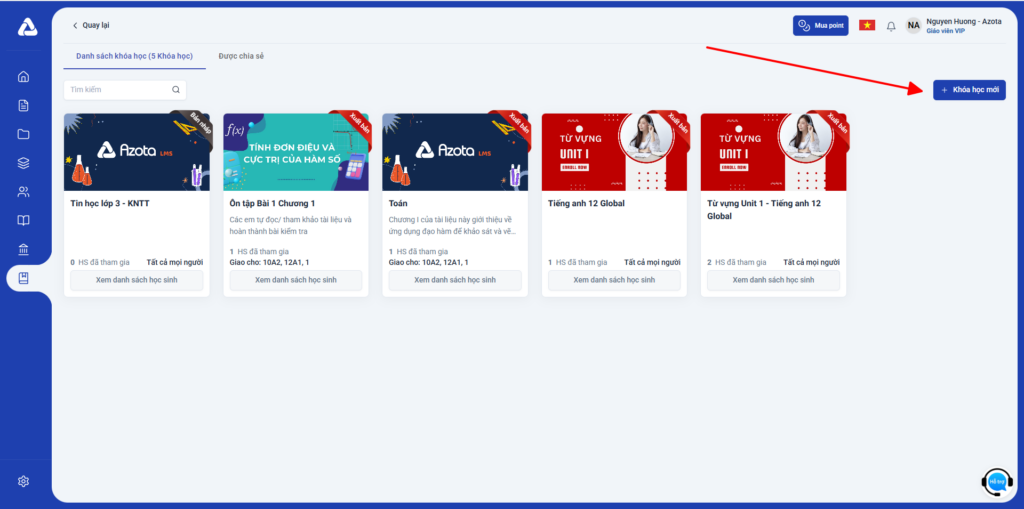Go back using 'Quay lại' link
The height and width of the screenshot is (509, 1024).
click(x=92, y=25)
